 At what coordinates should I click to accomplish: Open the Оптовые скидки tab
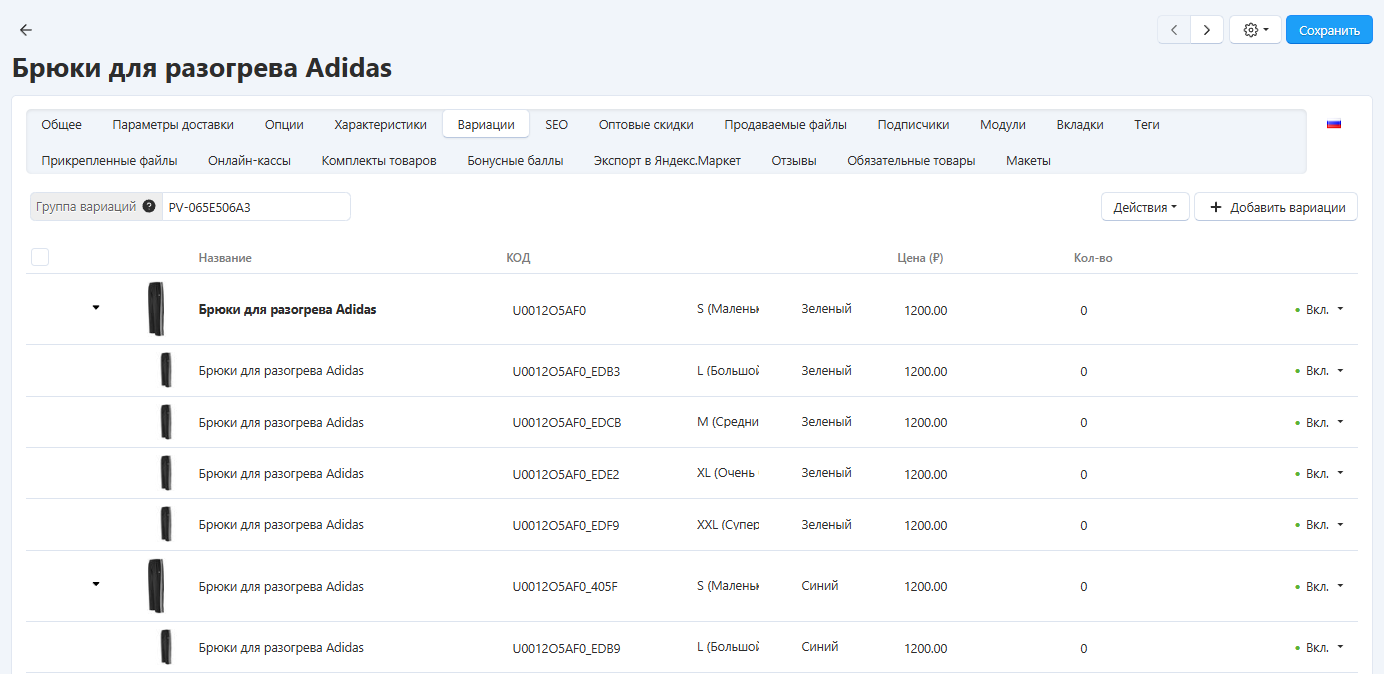tap(646, 125)
